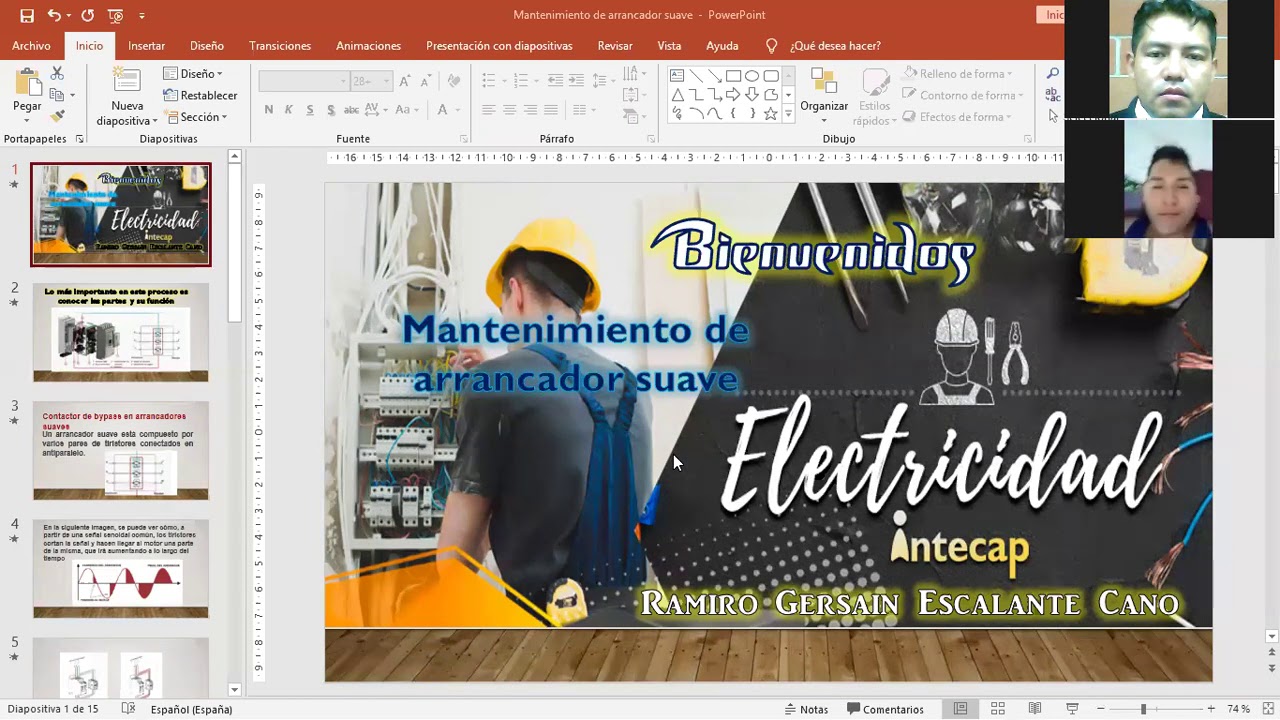Click the Cut scissors icon
Viewport: 1280px width, 720px height.
[57, 74]
